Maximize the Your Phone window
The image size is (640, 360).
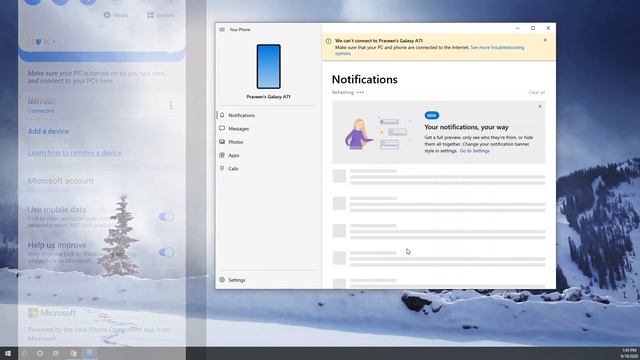coord(533,28)
